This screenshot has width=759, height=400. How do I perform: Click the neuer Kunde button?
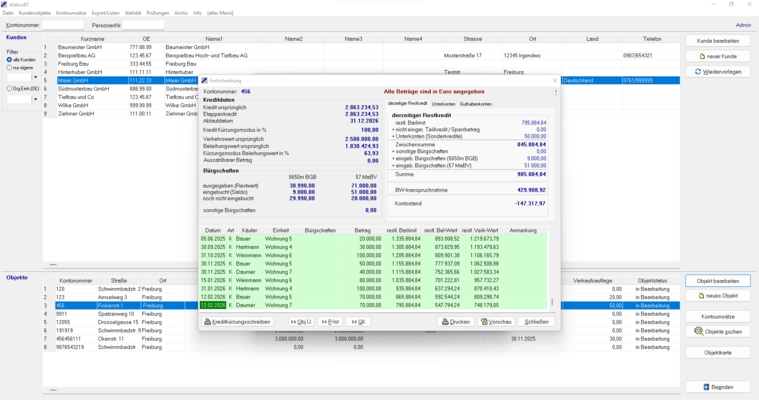[x=717, y=56]
